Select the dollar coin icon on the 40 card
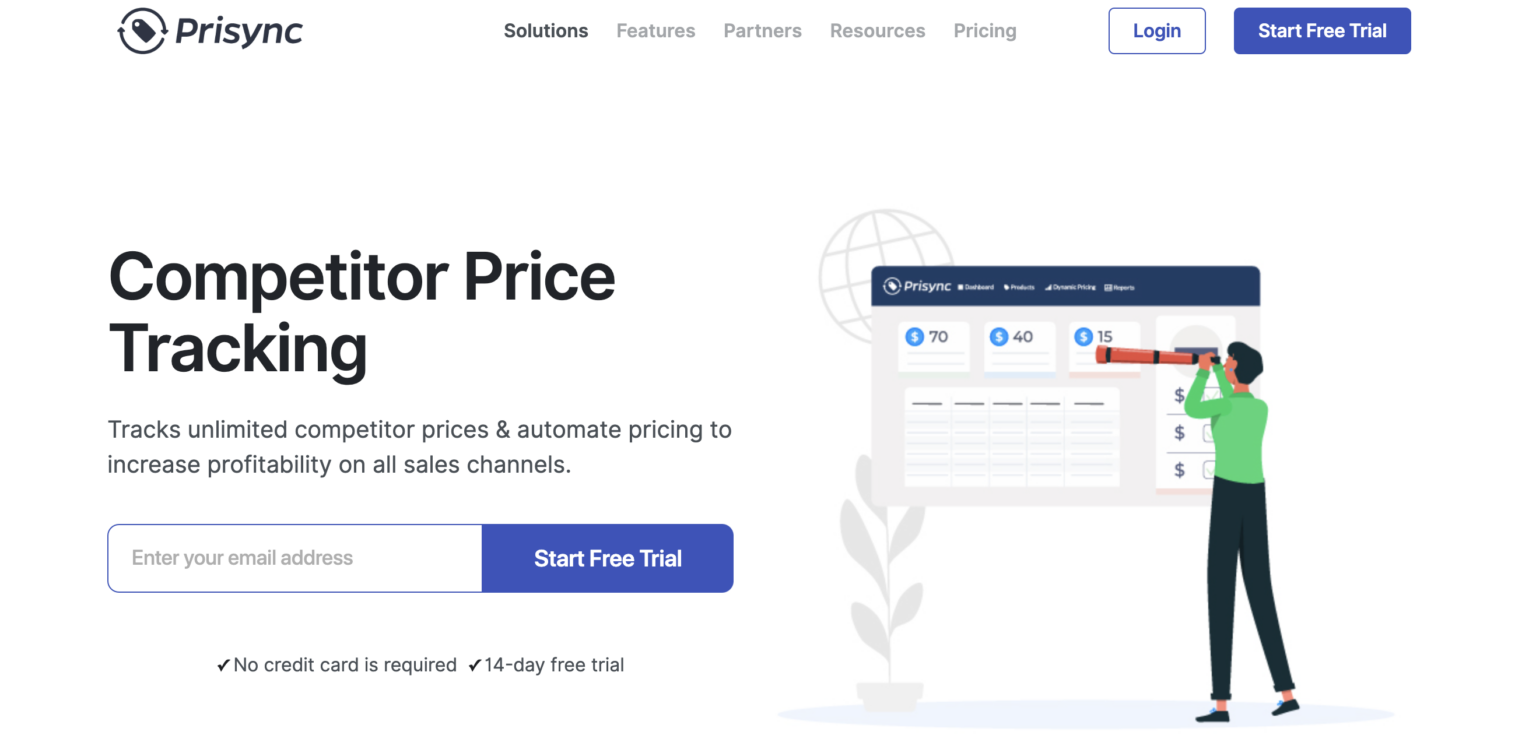 (x=999, y=336)
